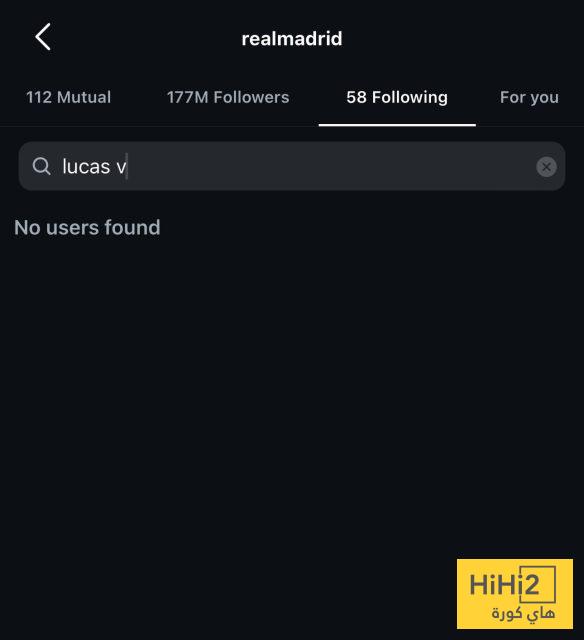
Task: Click the magnifying glass search icon
Action: point(41,167)
